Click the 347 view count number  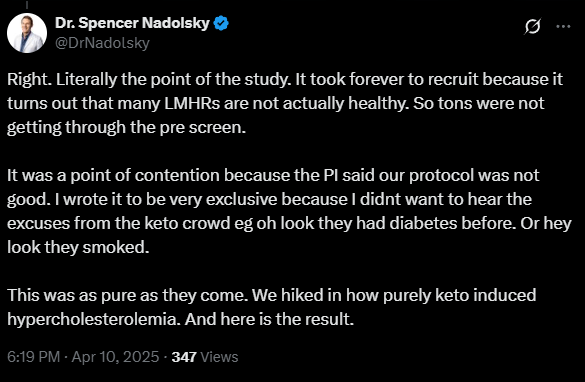(184, 357)
